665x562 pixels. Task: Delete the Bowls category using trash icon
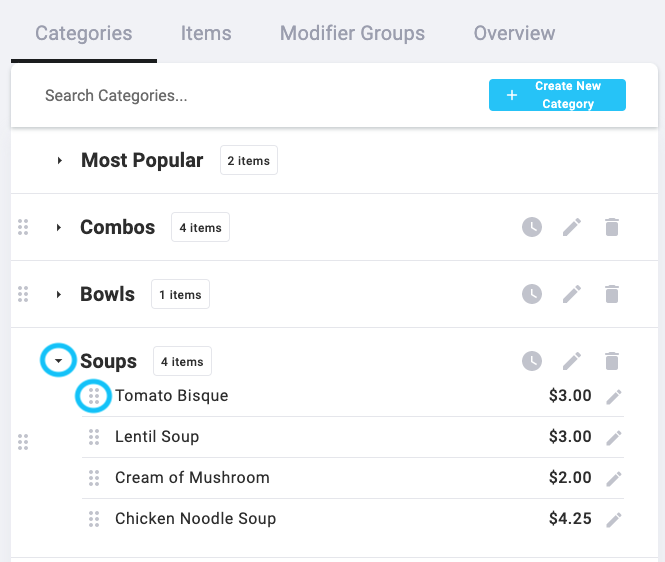(x=612, y=294)
